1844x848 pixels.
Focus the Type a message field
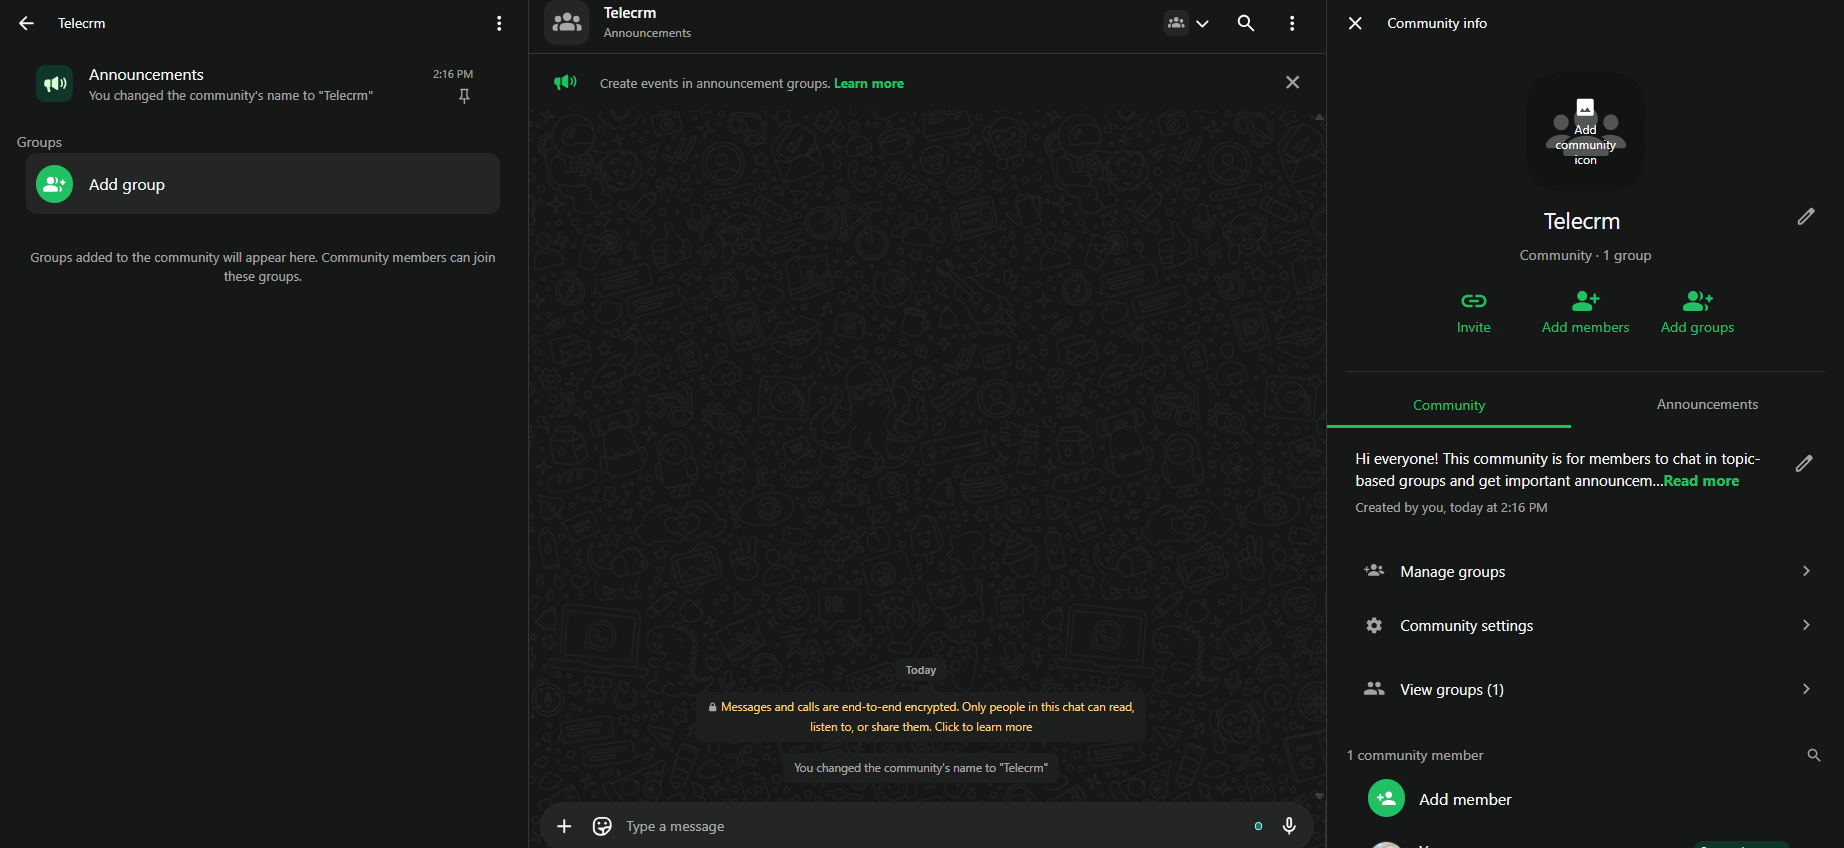[x=930, y=826]
